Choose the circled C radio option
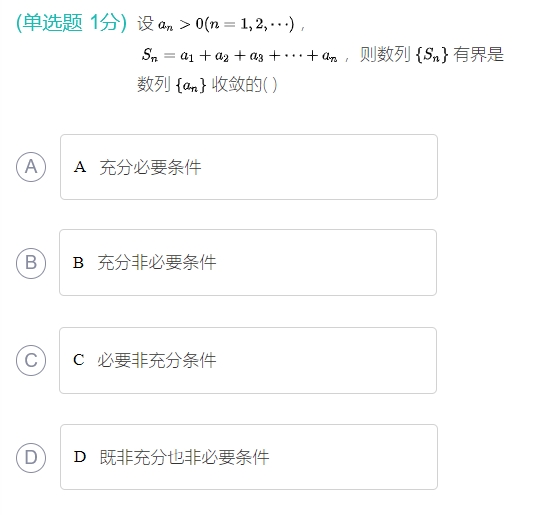 pyautogui.click(x=31, y=360)
